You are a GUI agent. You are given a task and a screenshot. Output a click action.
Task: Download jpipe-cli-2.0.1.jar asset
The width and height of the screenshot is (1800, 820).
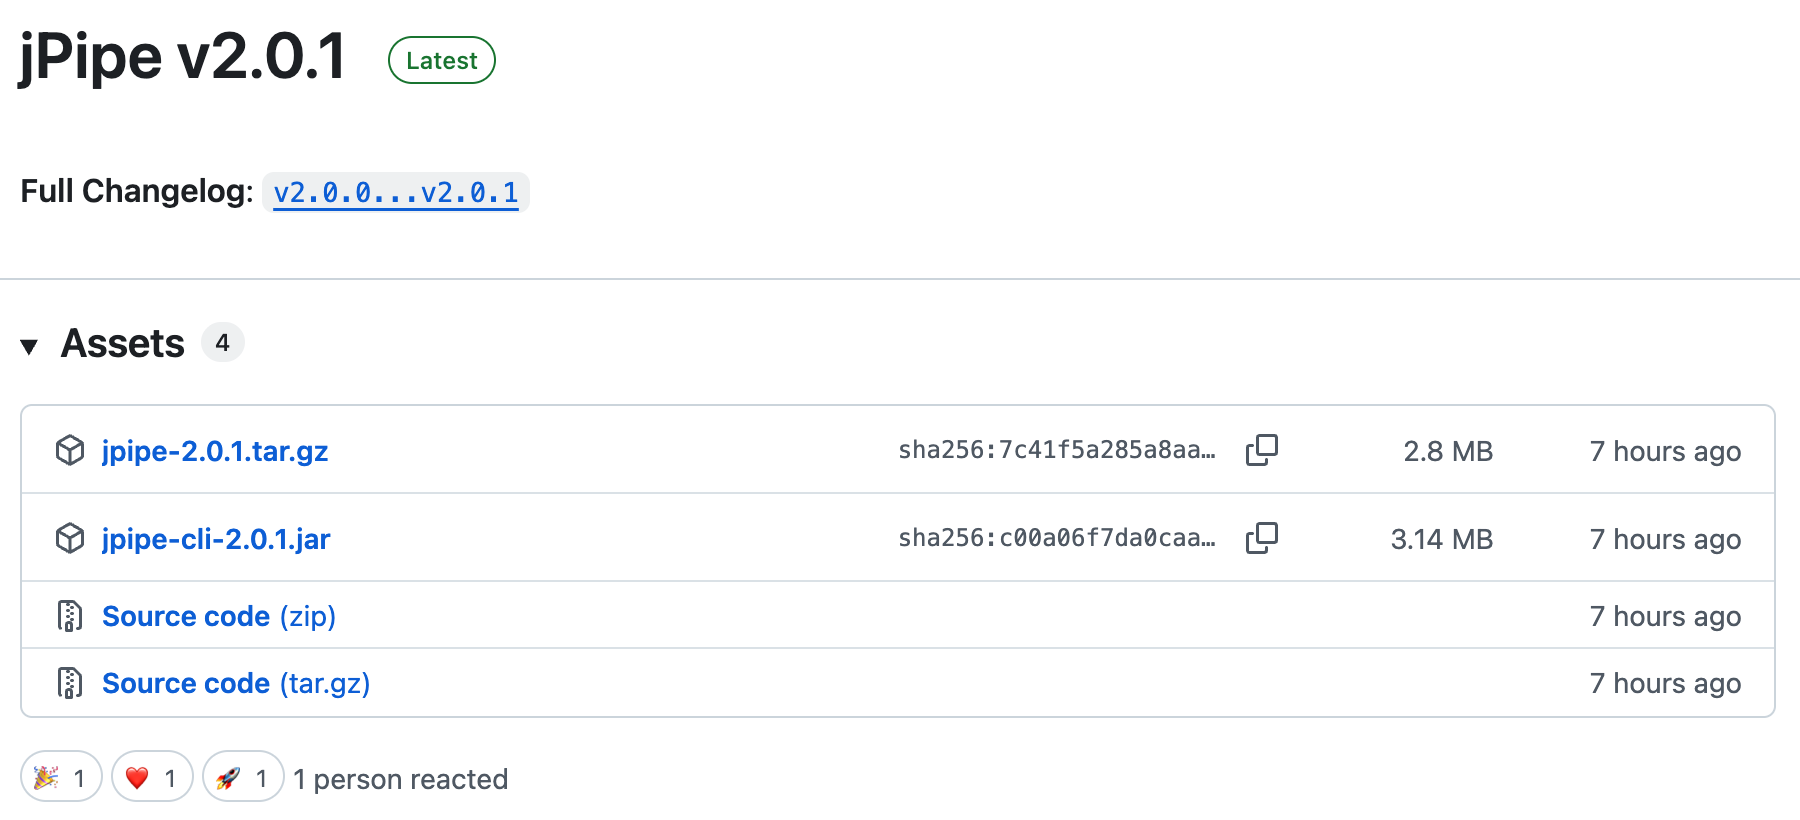pyautogui.click(x=216, y=539)
